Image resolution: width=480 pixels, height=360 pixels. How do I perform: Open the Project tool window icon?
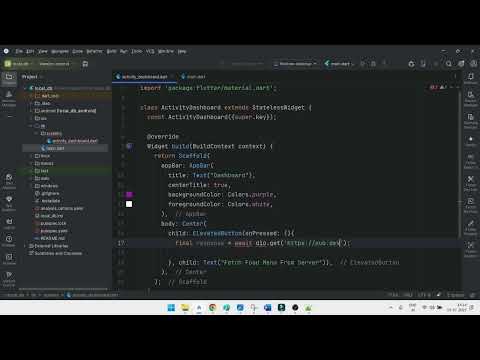[x=9, y=78]
